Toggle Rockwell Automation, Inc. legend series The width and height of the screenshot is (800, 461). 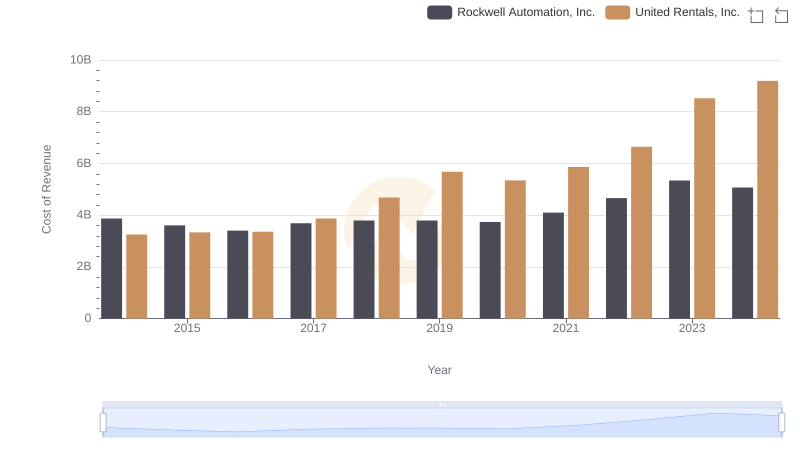click(x=511, y=12)
